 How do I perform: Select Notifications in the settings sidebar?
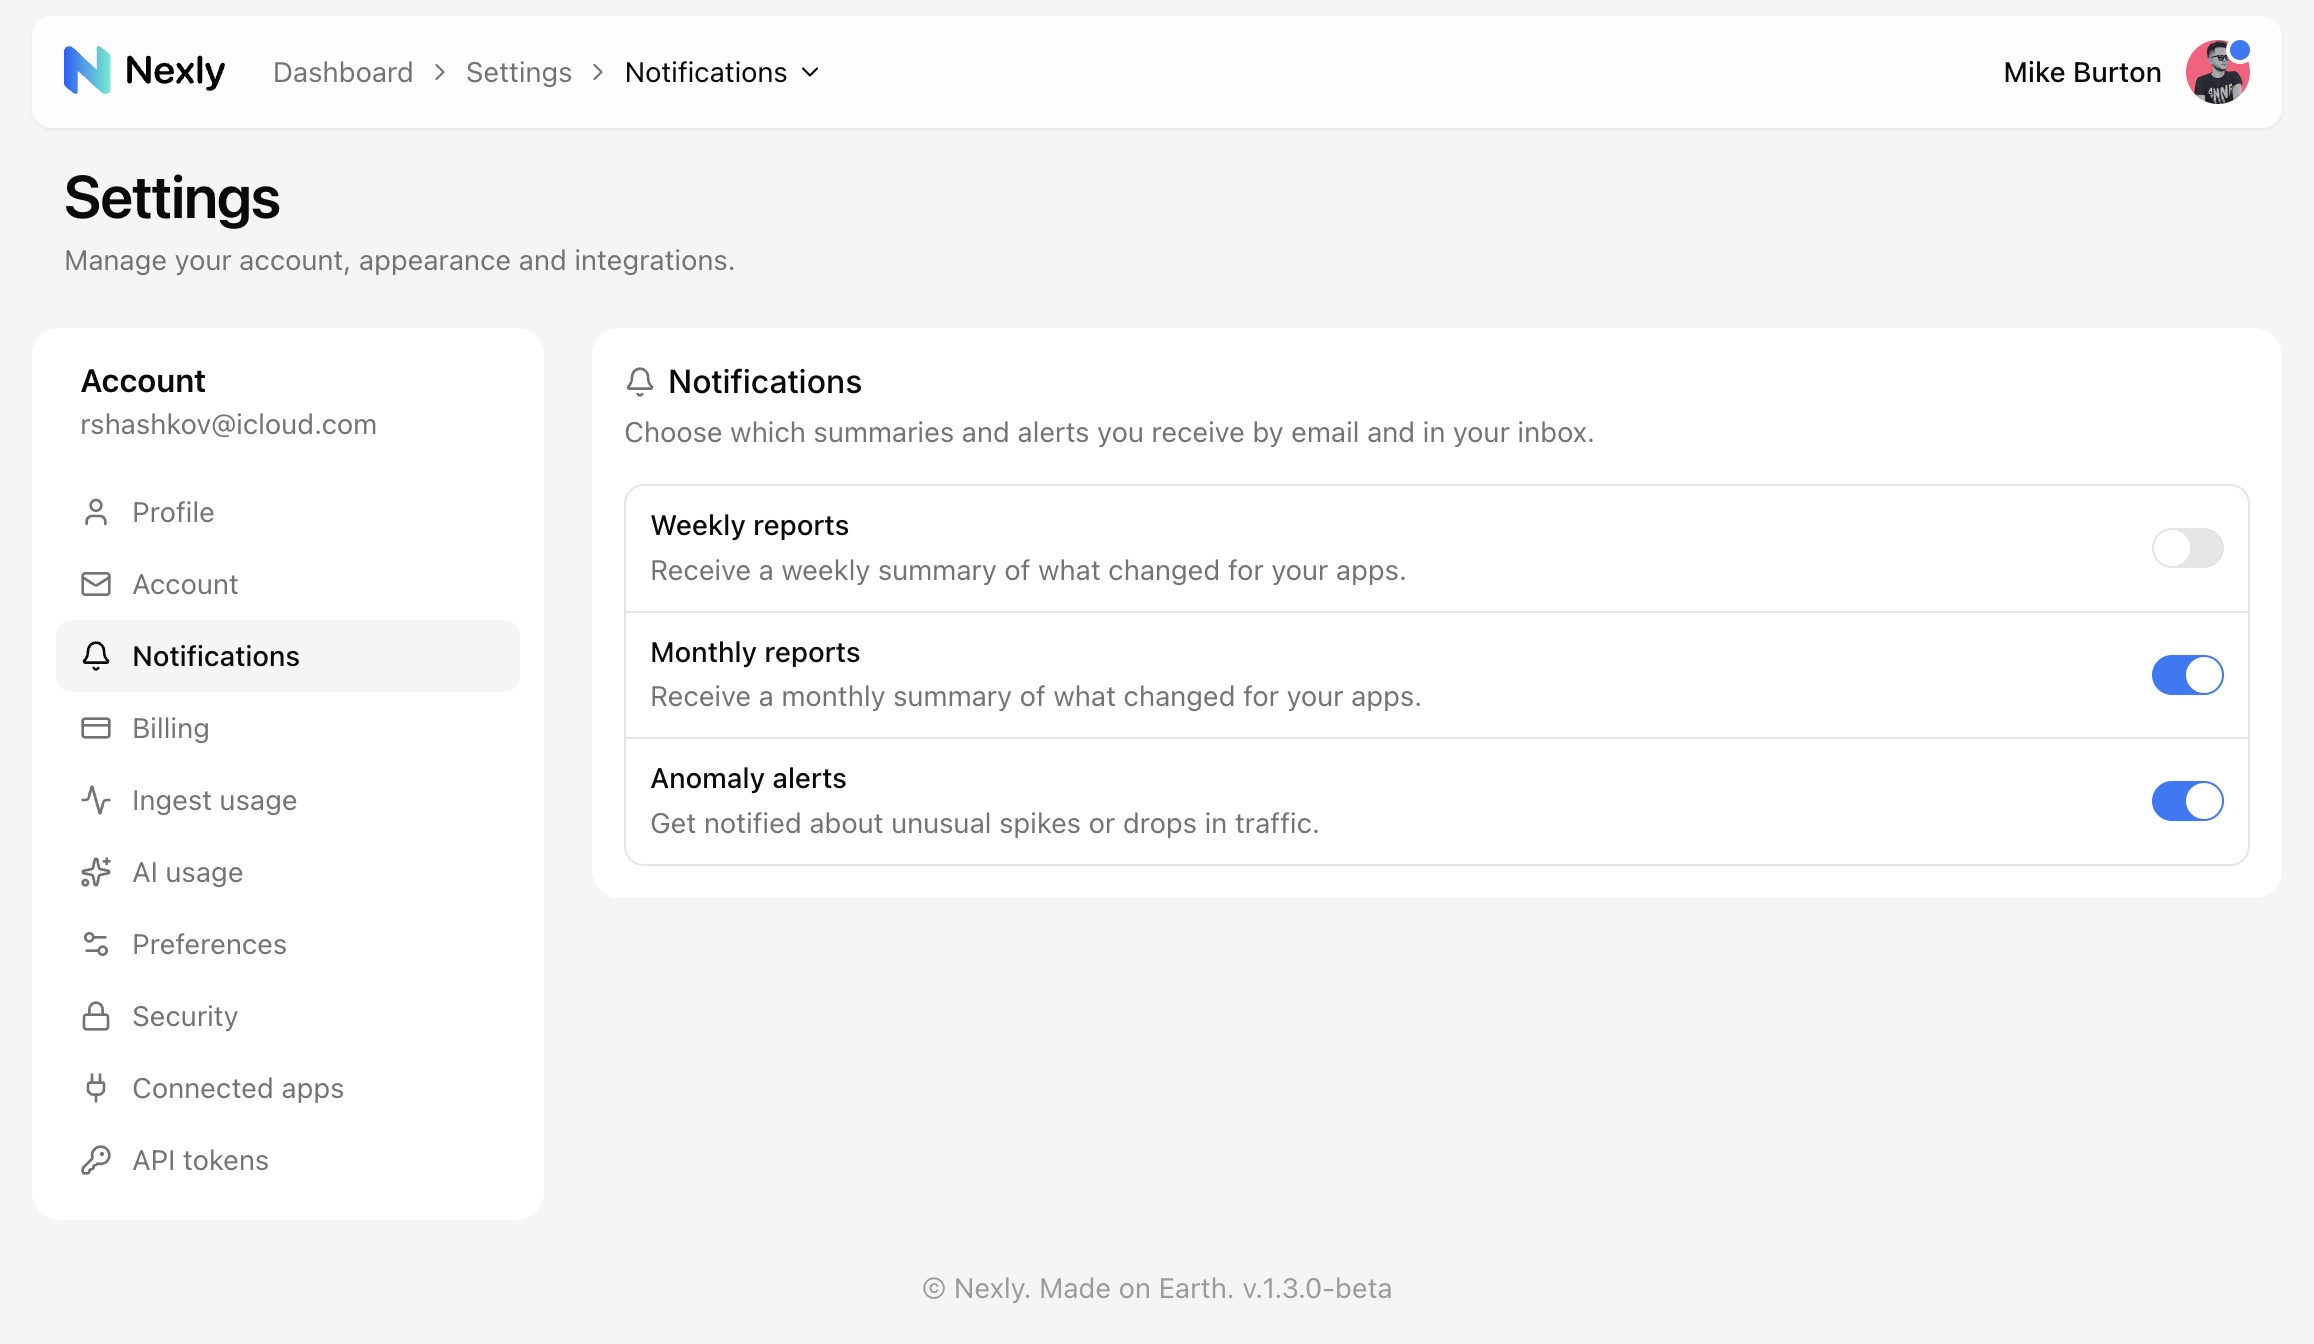click(x=288, y=656)
